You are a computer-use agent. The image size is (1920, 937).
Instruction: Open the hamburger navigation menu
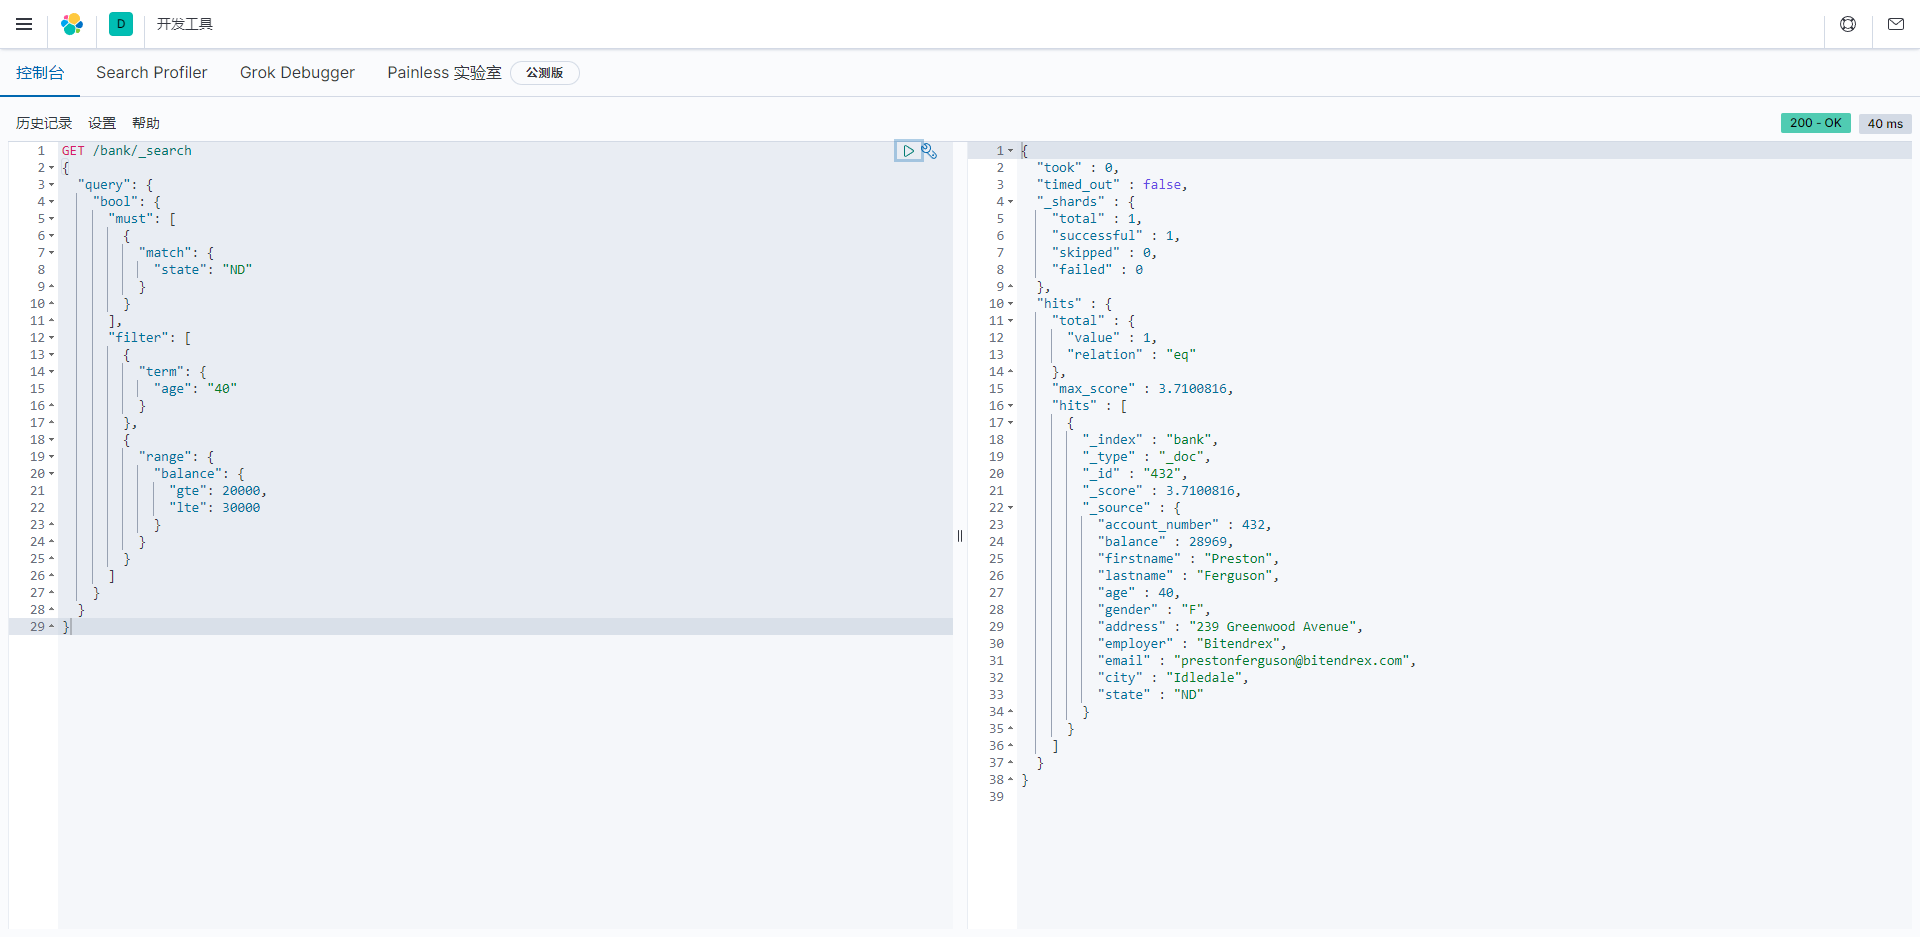[24, 24]
